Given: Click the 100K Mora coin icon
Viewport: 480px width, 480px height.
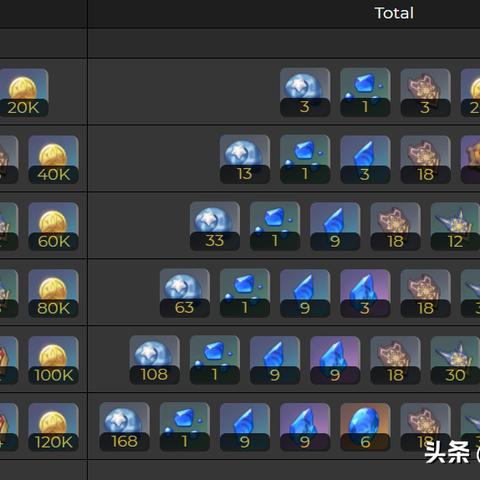Looking at the screenshot, I should click(x=53, y=360).
